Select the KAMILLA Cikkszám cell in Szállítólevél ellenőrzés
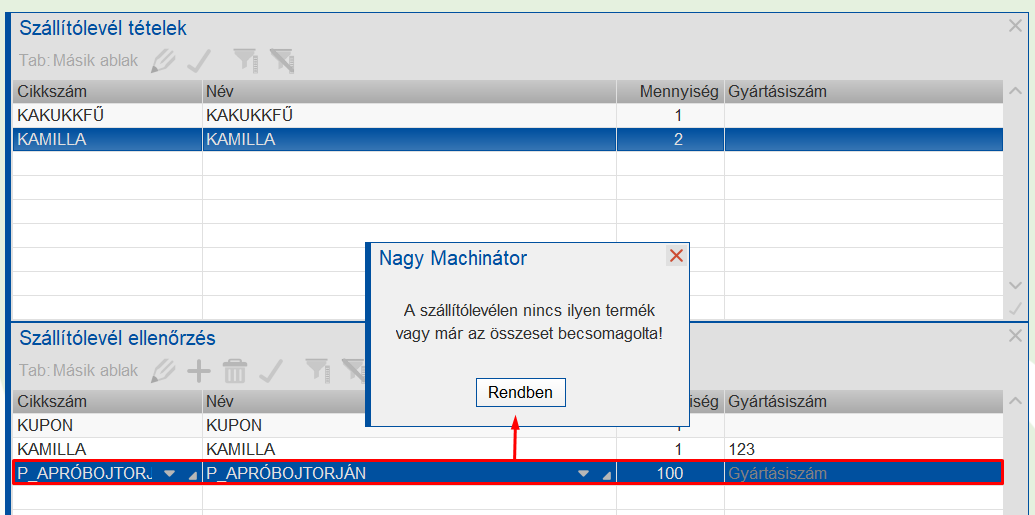1035x515 pixels. [x=108, y=449]
